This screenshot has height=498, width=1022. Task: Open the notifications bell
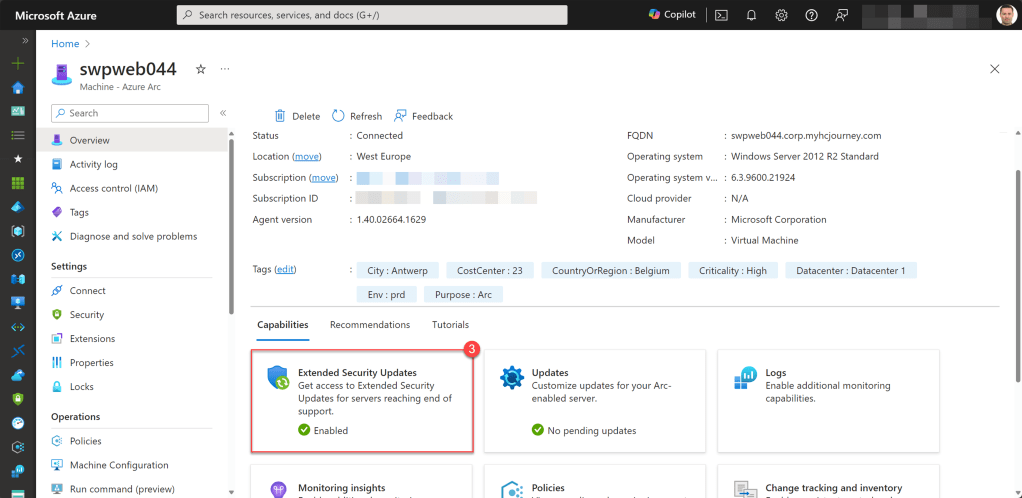click(751, 15)
